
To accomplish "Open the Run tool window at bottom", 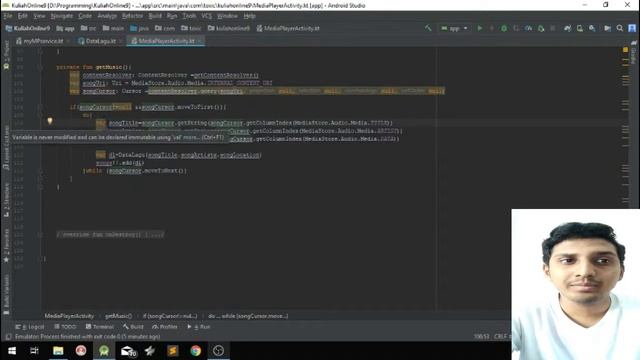I will [199, 327].
